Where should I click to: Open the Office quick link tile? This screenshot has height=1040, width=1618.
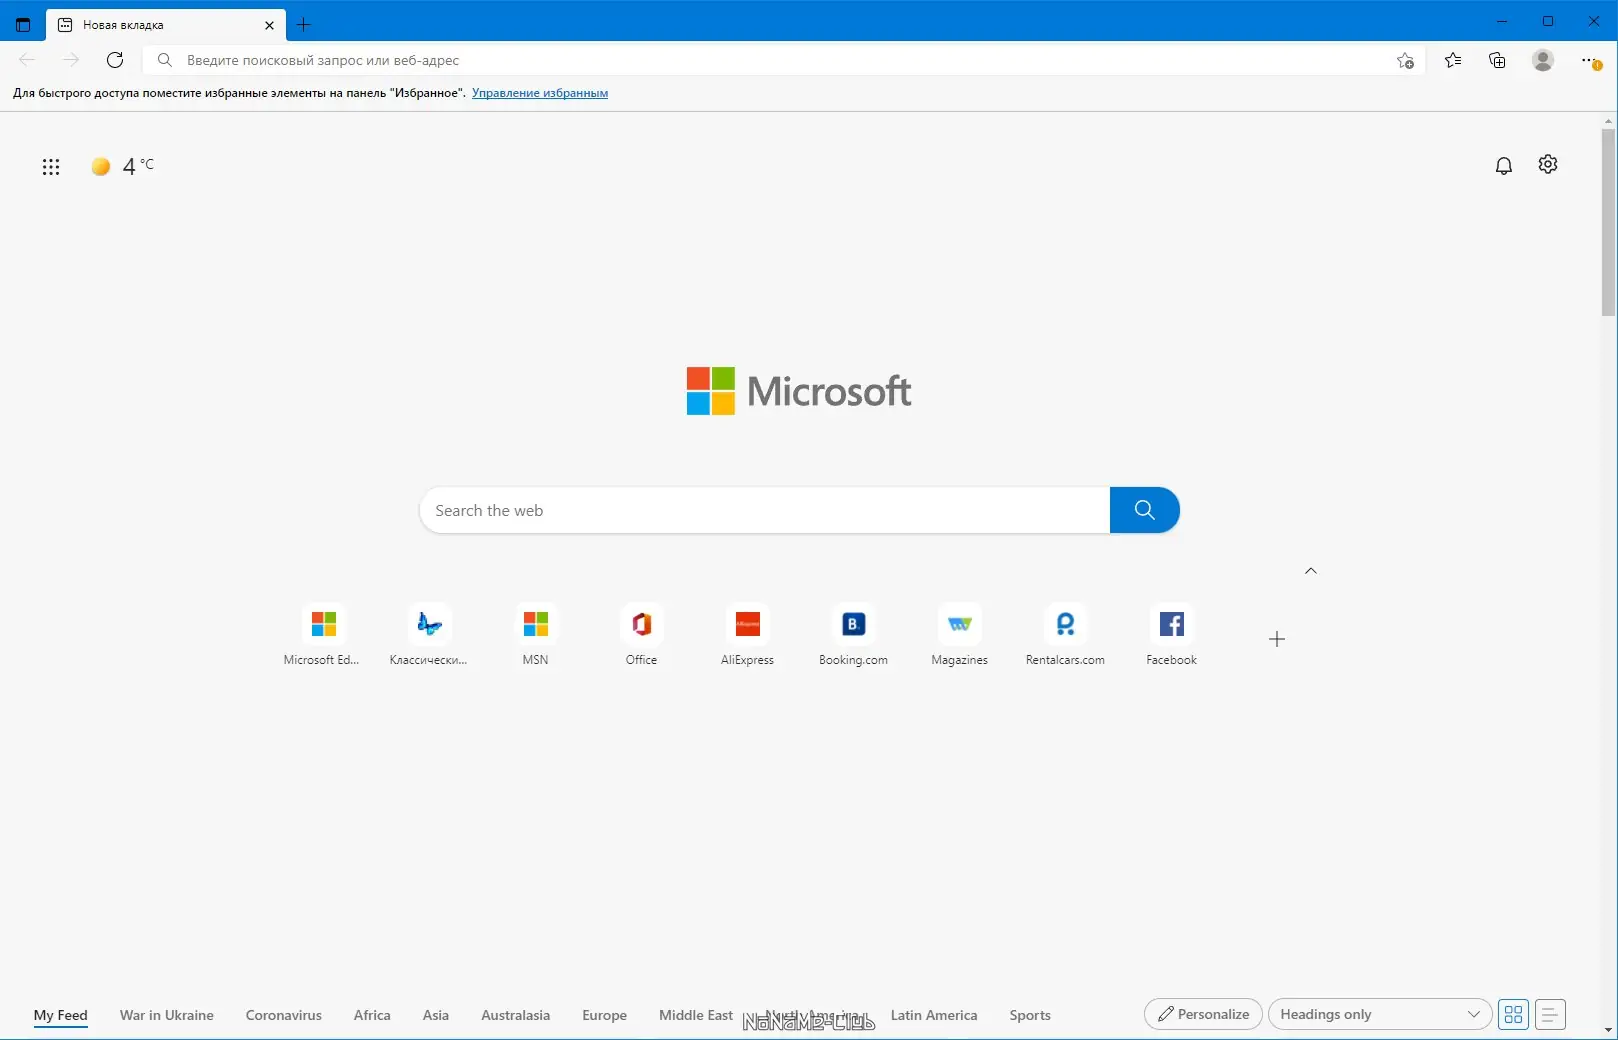pyautogui.click(x=642, y=635)
